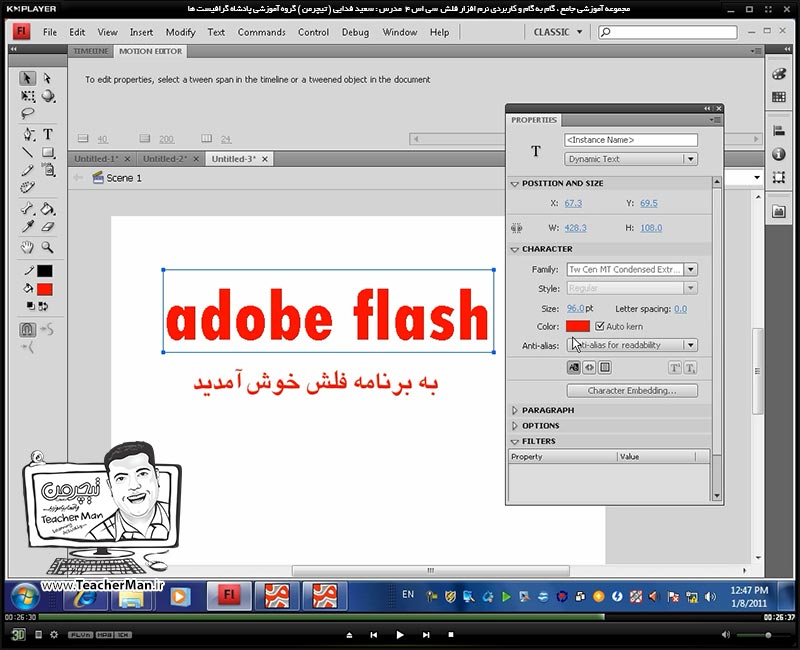The width and height of the screenshot is (800, 650).
Task: Open the Color panel from dock
Action: (x=779, y=73)
